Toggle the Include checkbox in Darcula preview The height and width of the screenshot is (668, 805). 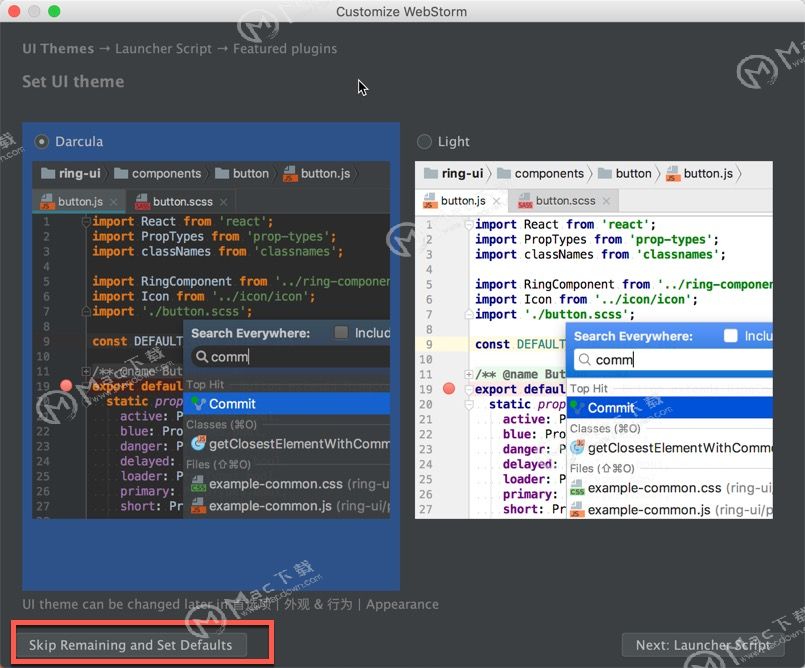click(341, 332)
